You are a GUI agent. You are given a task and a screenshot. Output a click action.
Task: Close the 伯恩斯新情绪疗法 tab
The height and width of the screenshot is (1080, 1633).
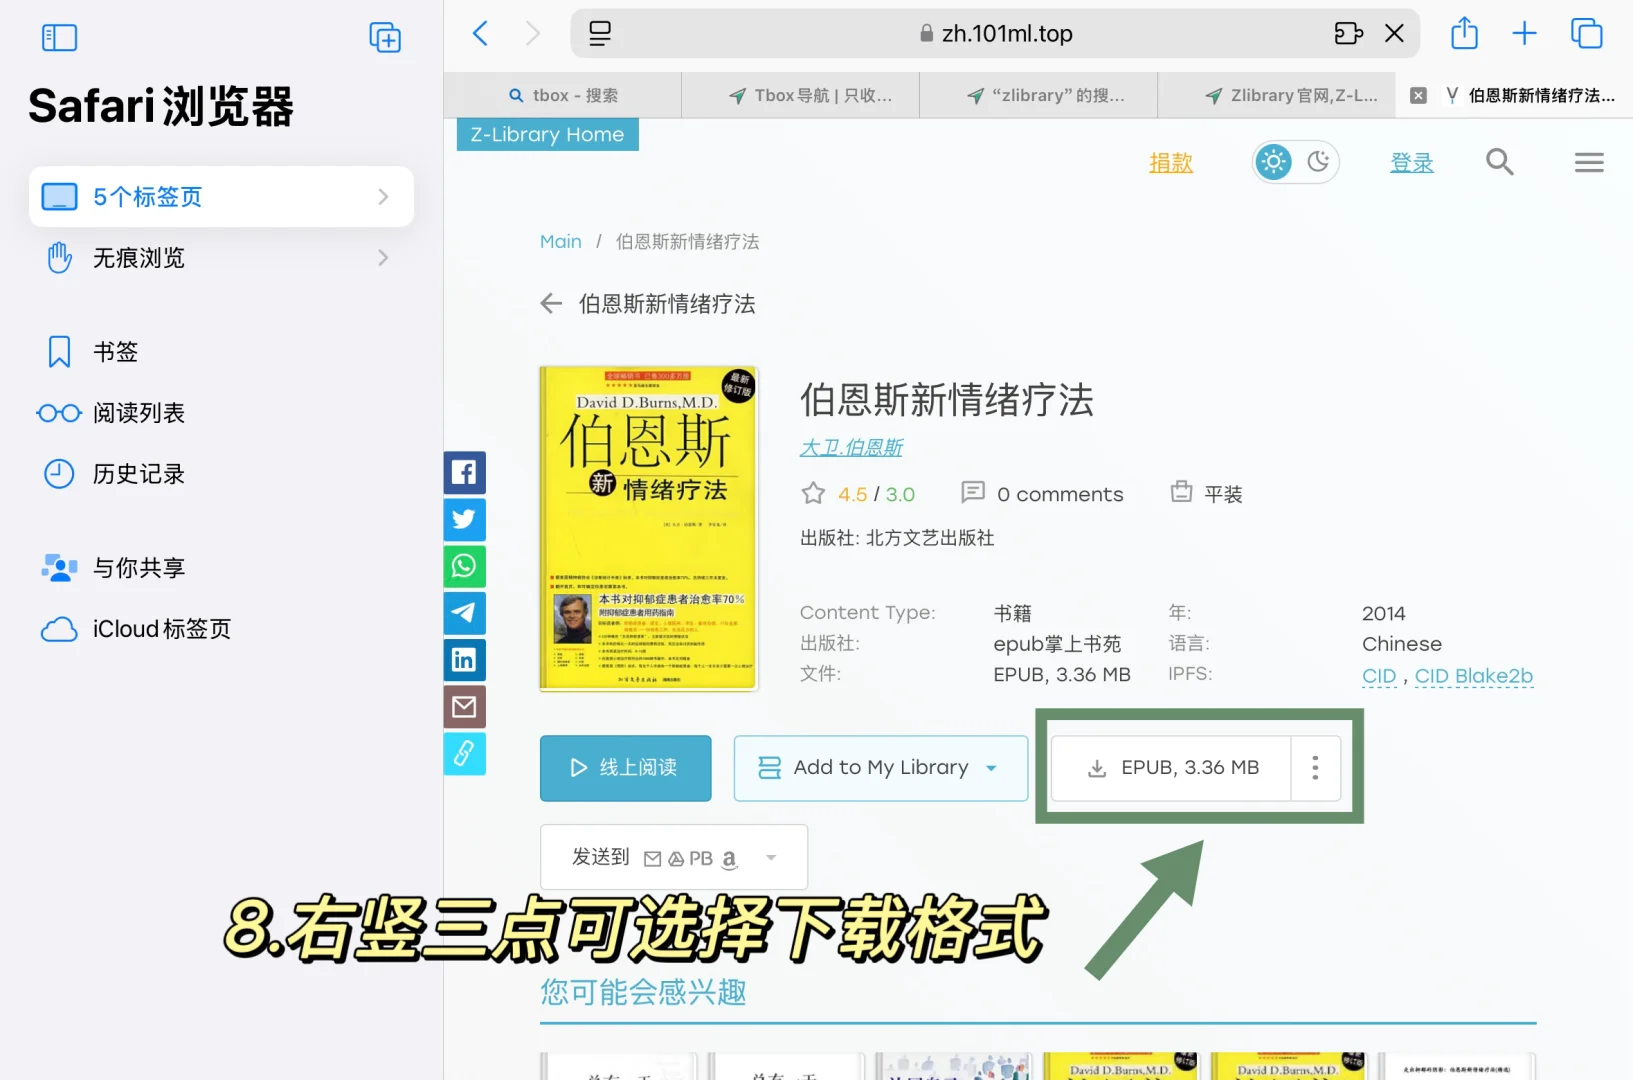coord(1418,96)
